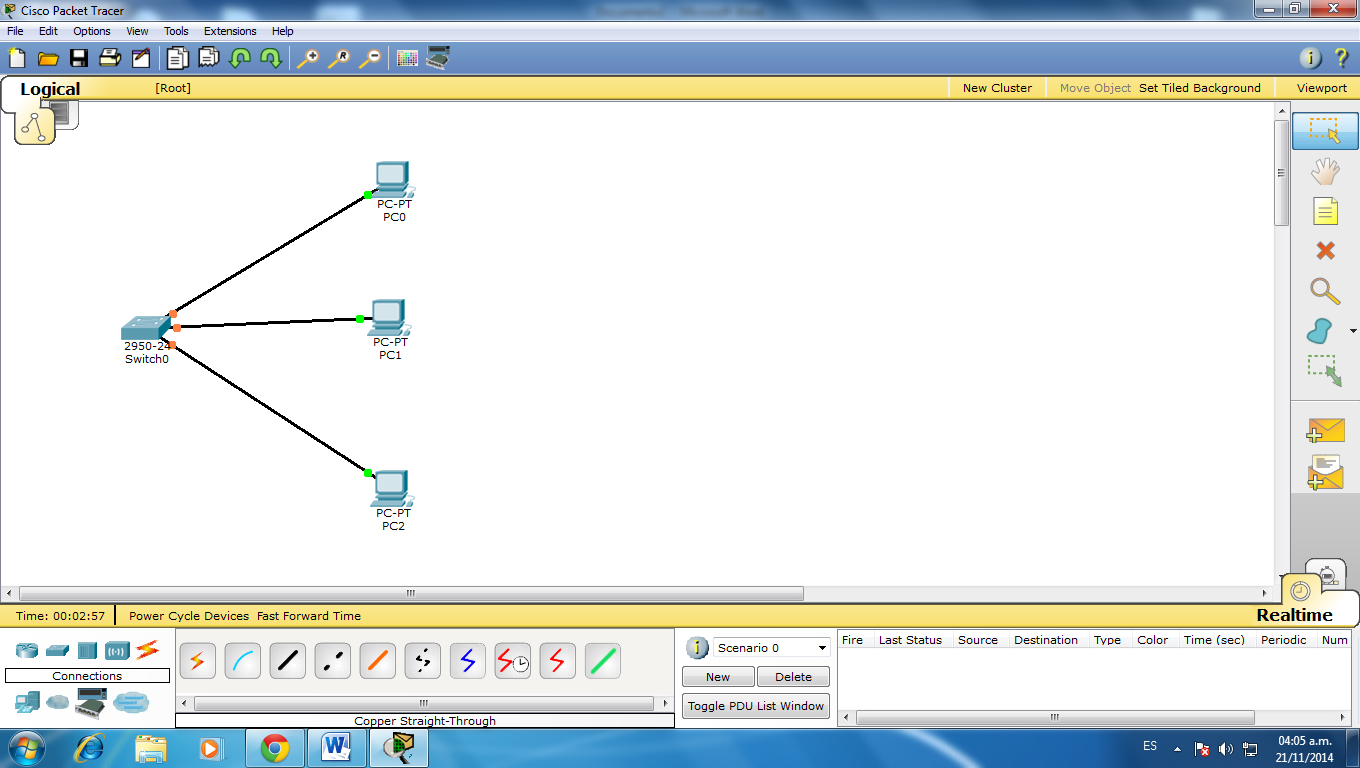Screen dimensions: 1360x768
Task: Open the File menu
Action: pos(15,31)
